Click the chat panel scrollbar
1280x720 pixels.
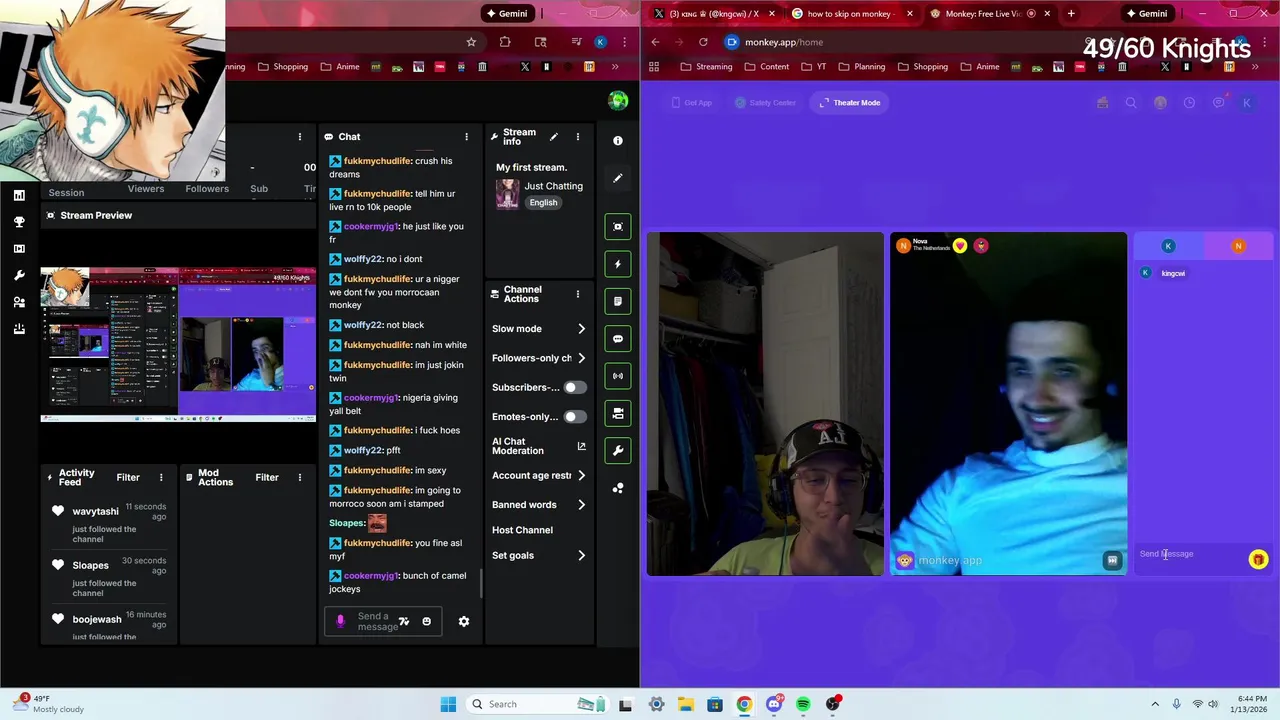point(481,584)
